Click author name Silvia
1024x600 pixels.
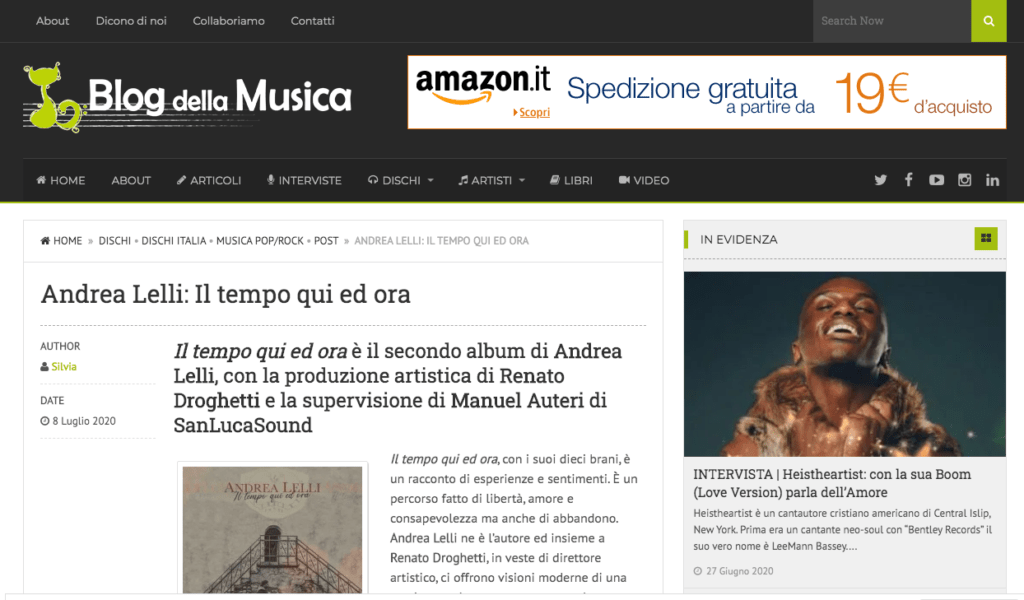[x=64, y=366]
